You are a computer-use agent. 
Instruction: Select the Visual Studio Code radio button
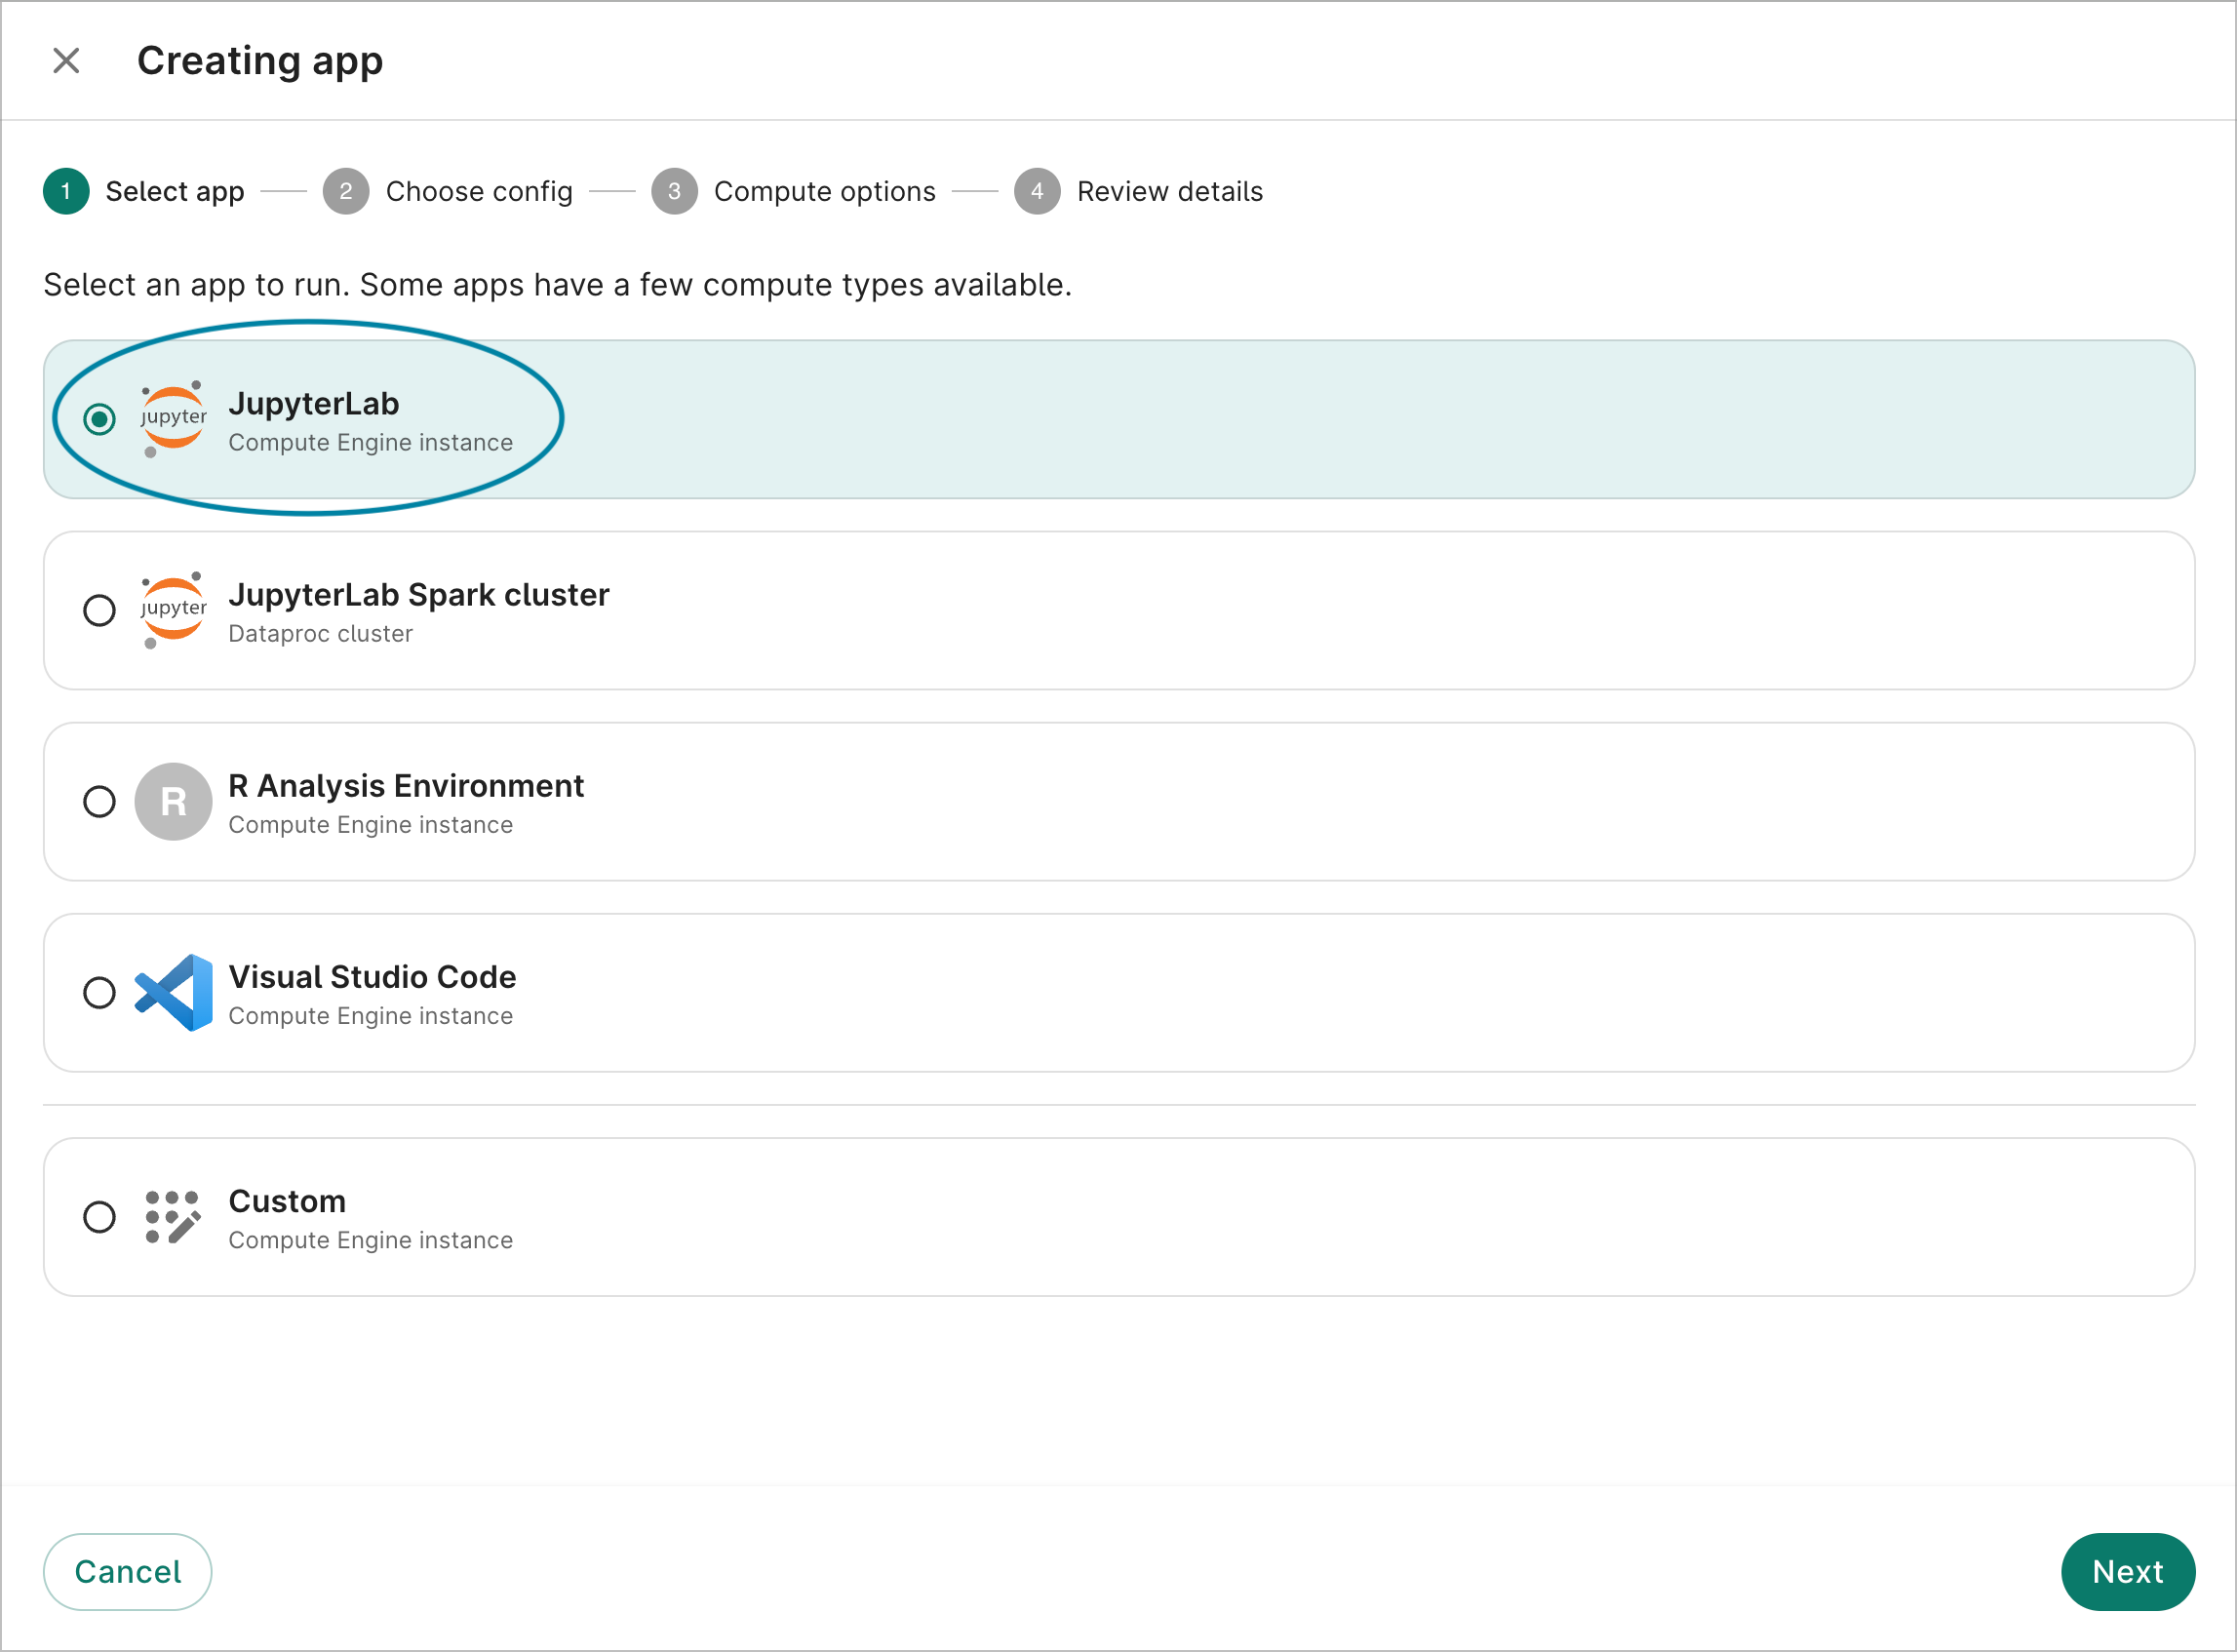99,992
